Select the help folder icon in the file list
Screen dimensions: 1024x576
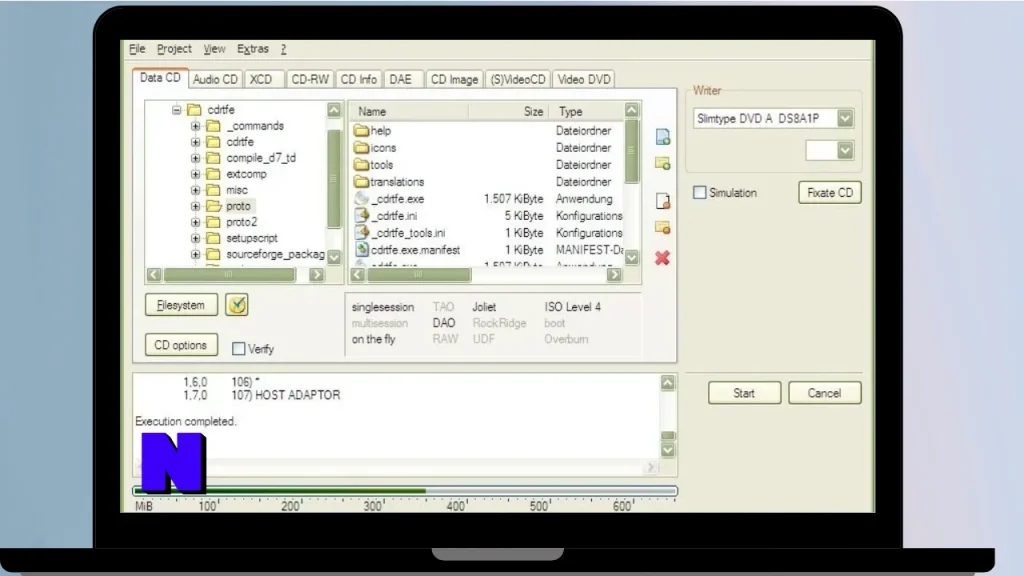361,131
